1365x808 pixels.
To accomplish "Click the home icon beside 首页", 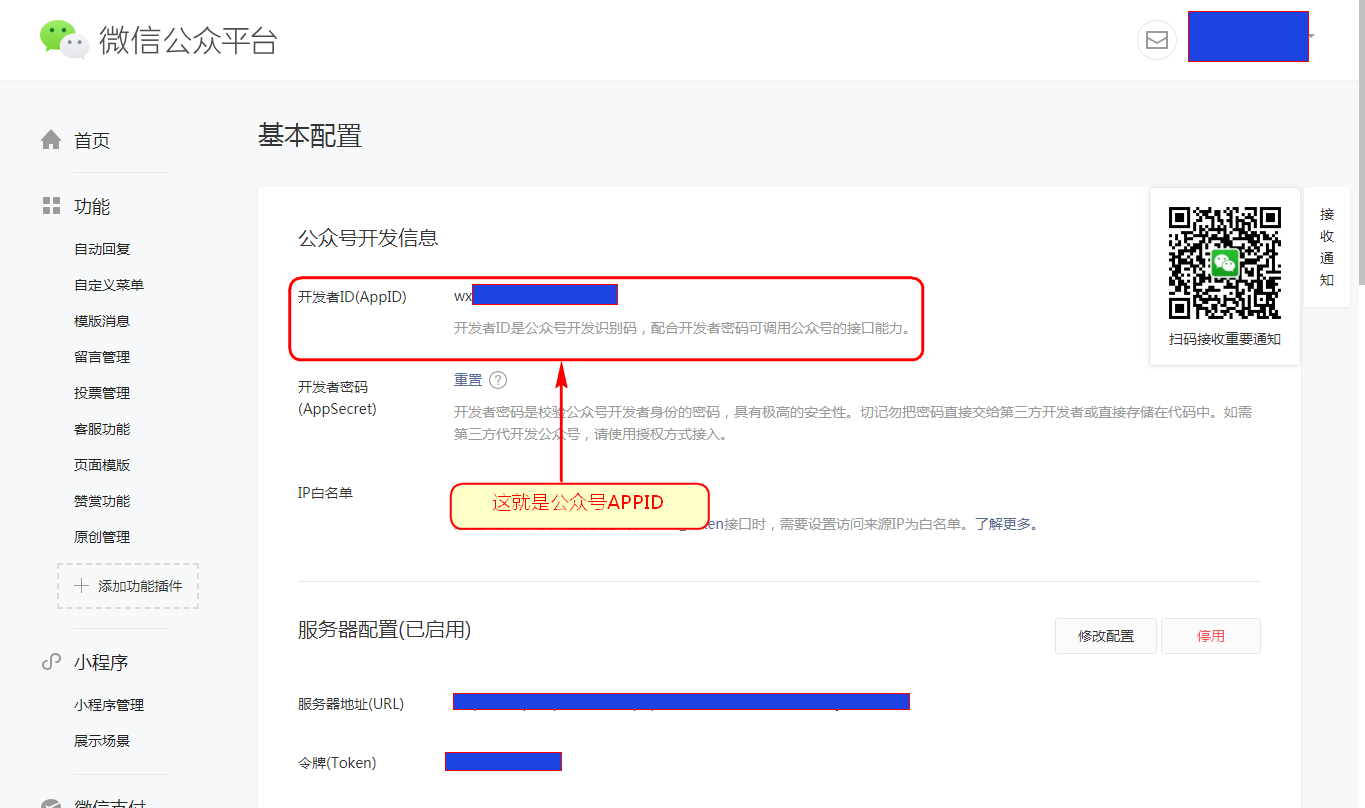I will 51,140.
